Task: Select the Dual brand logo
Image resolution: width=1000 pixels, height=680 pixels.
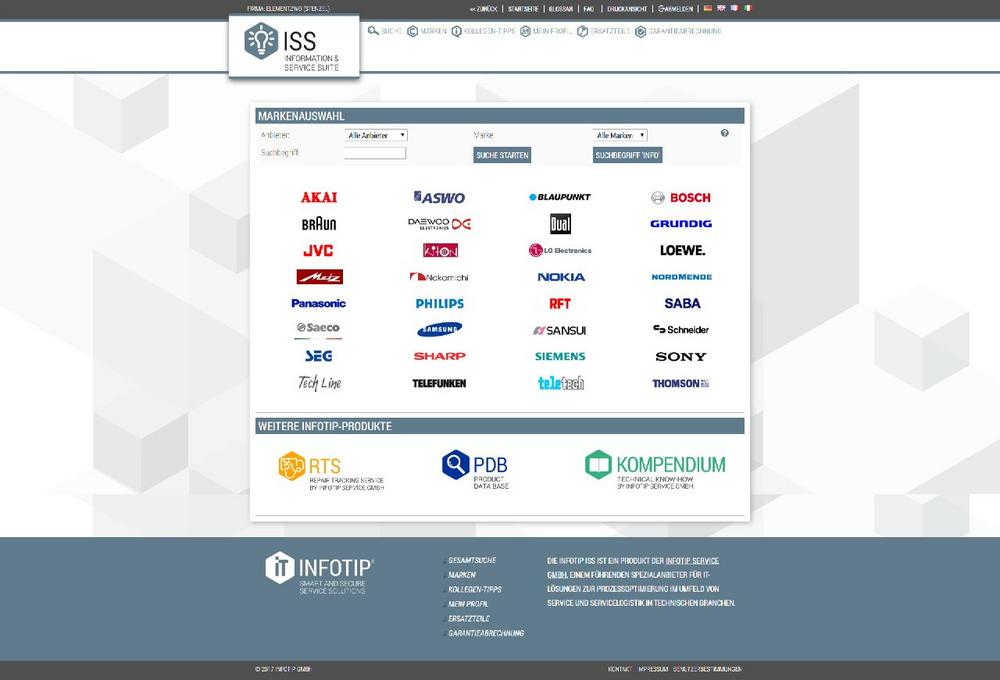Action: click(x=561, y=224)
